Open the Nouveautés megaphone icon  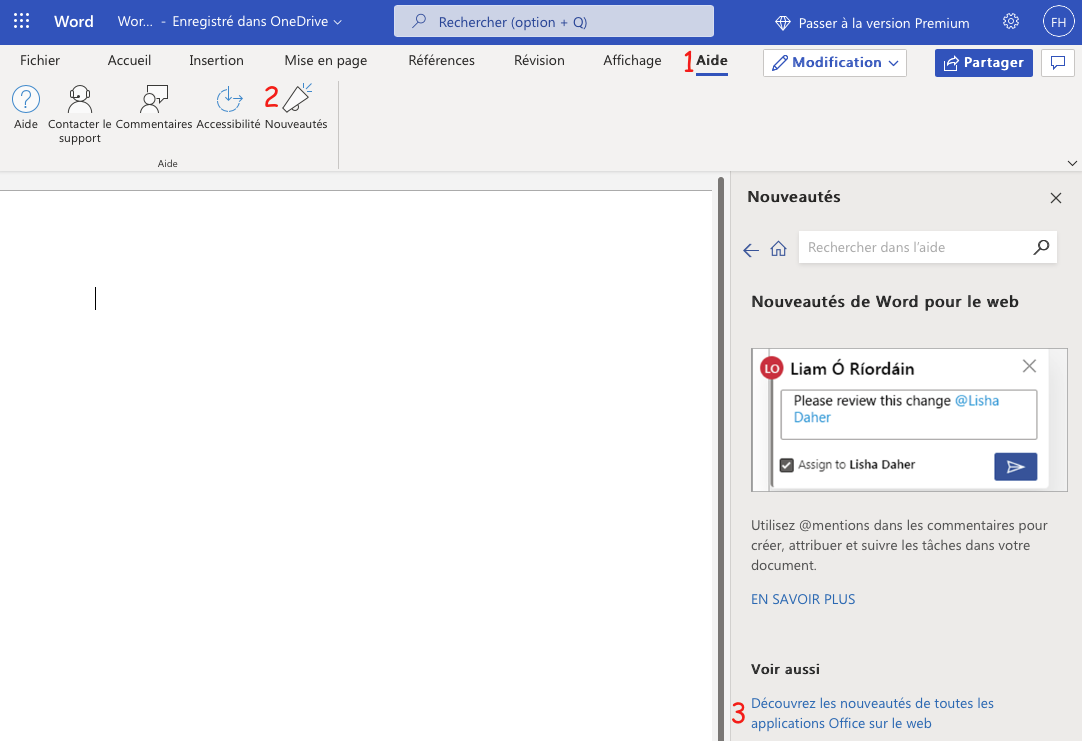coord(297,98)
